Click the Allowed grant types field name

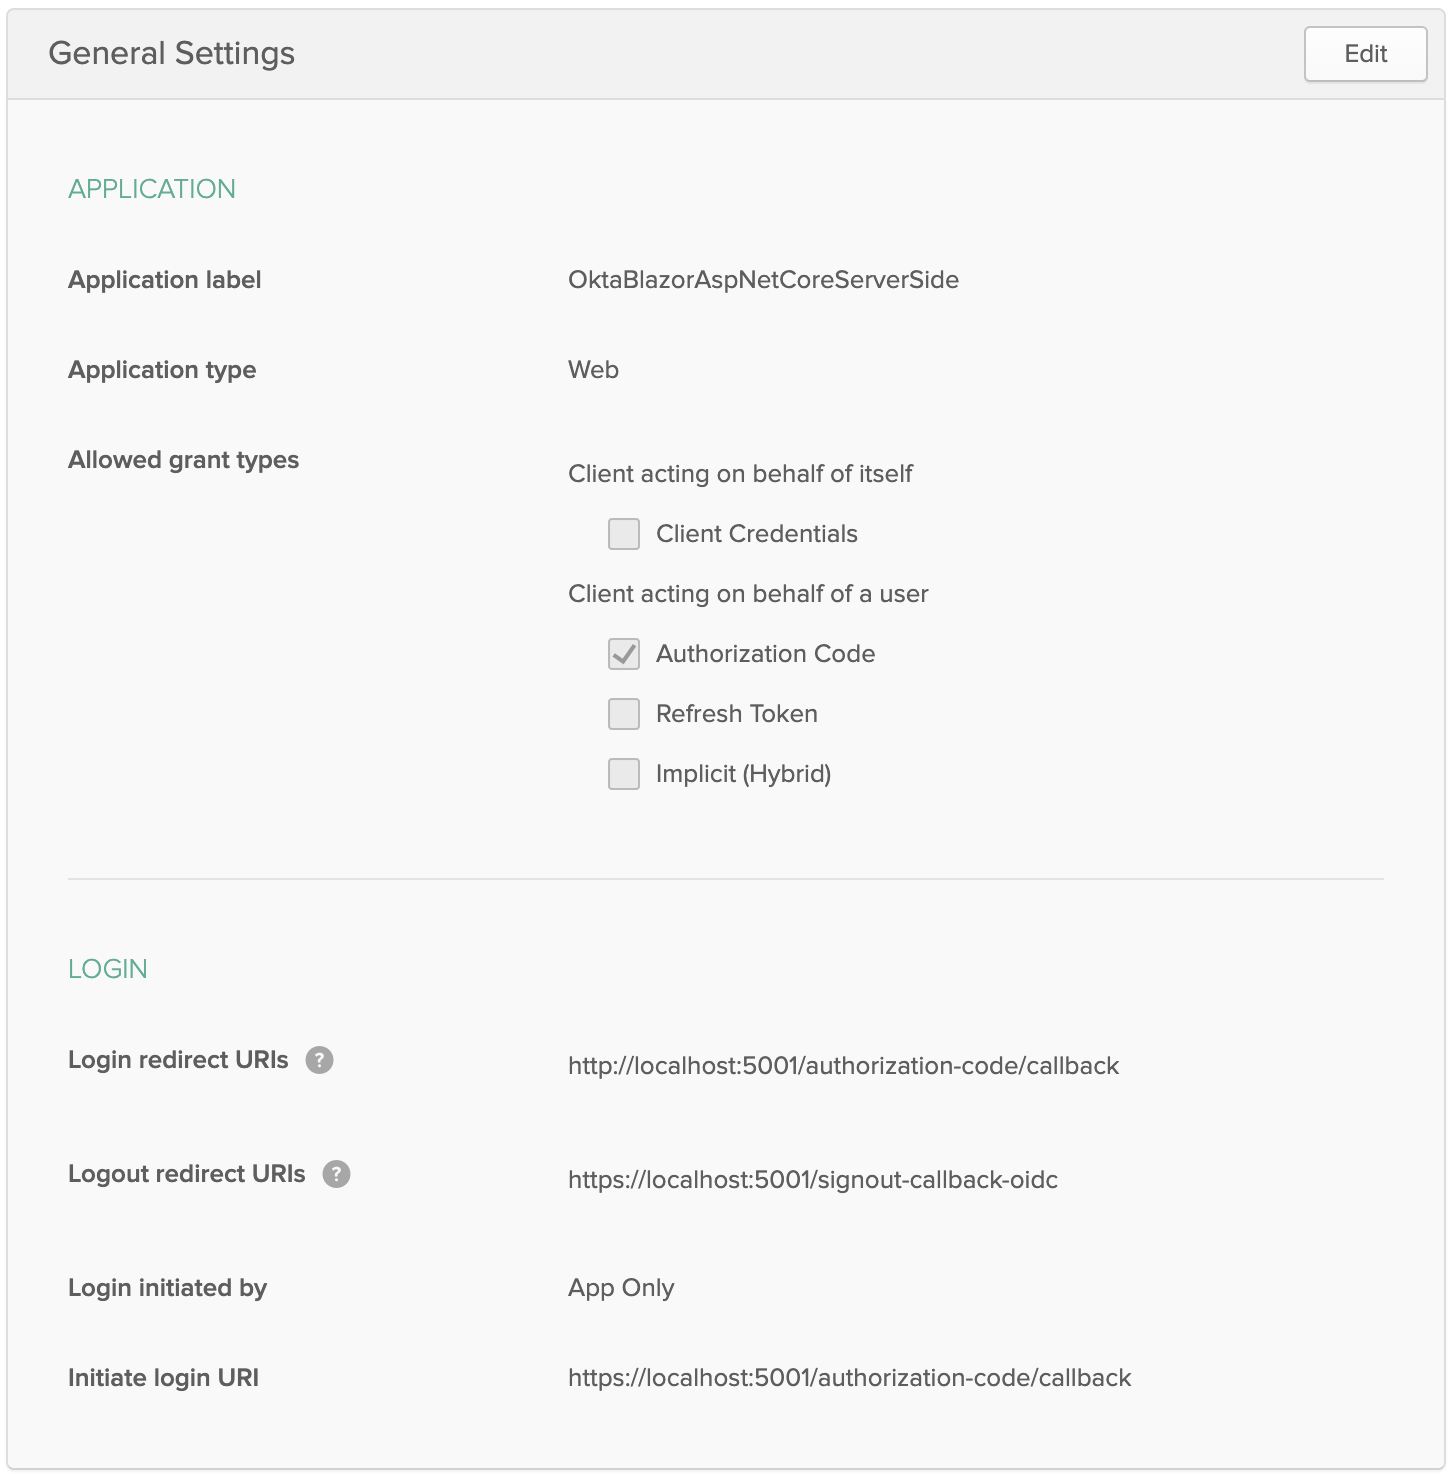[x=183, y=460]
